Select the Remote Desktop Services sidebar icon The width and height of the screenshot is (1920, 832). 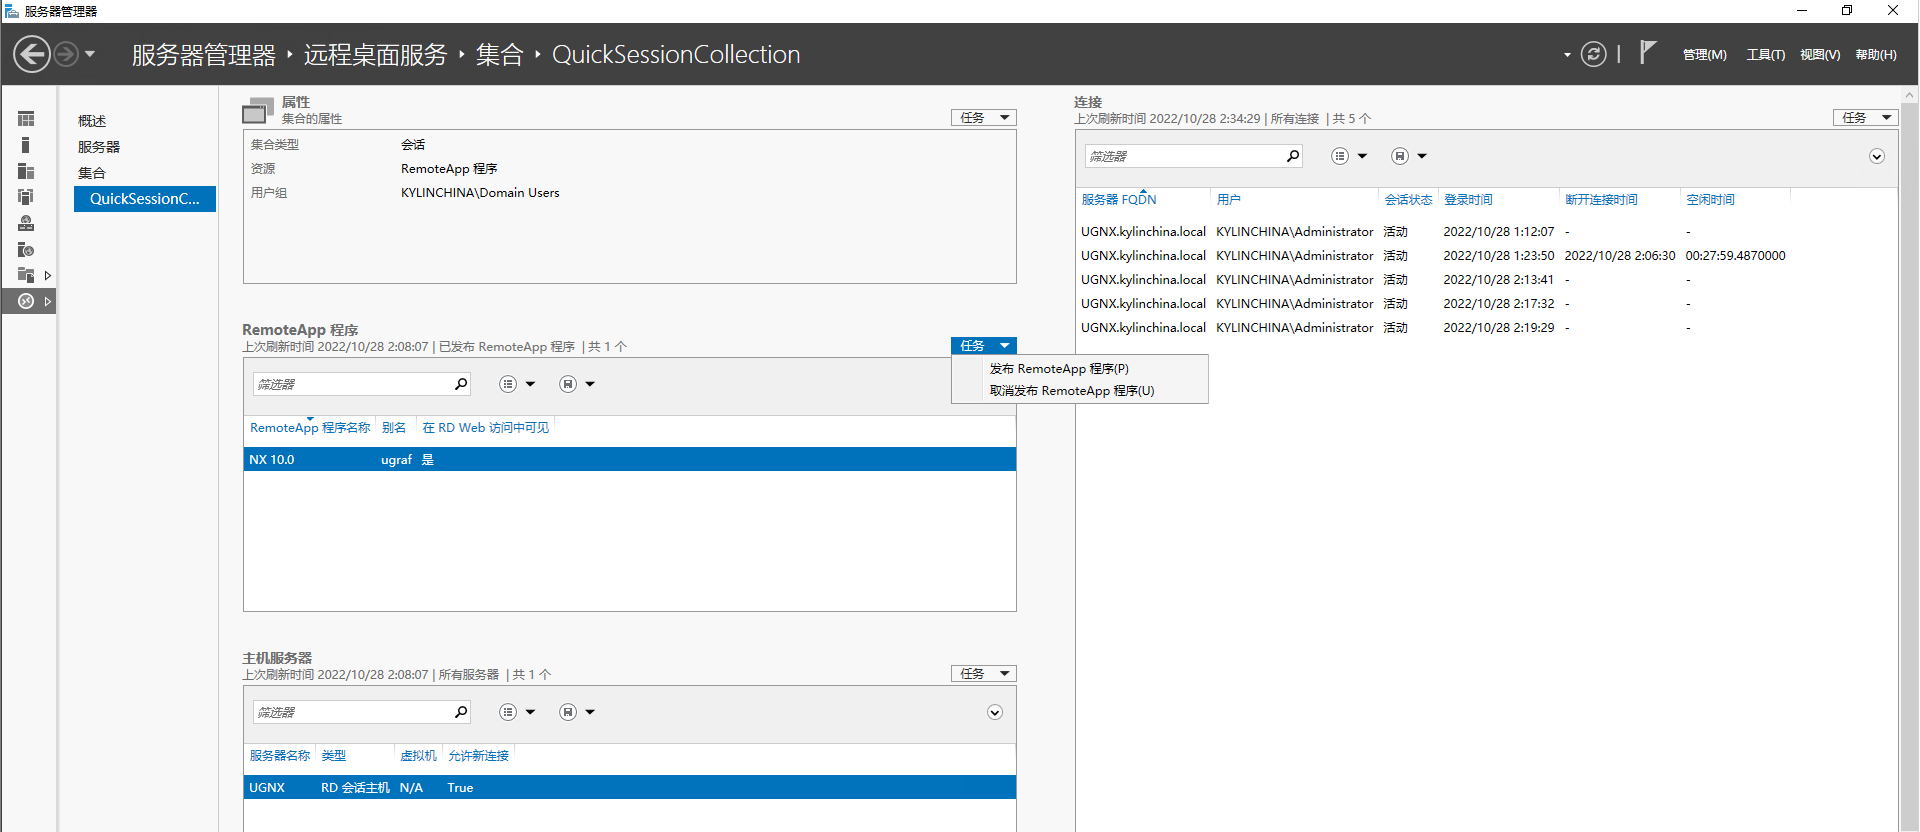pos(26,301)
